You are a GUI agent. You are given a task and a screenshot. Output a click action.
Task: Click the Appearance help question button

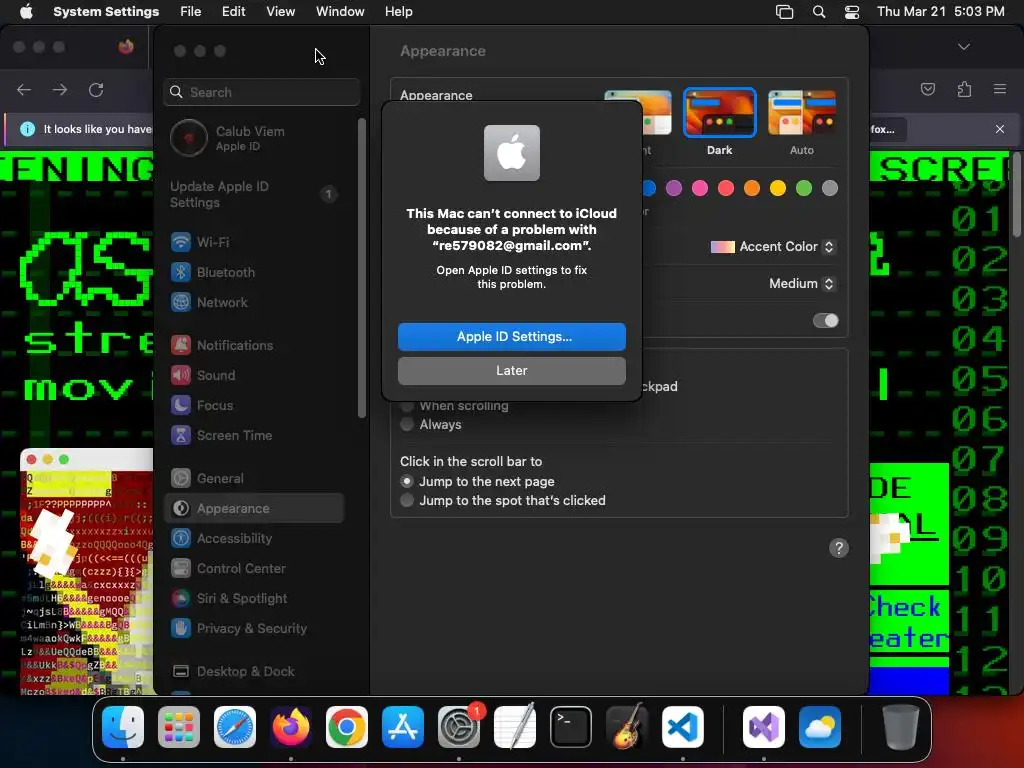coord(839,548)
